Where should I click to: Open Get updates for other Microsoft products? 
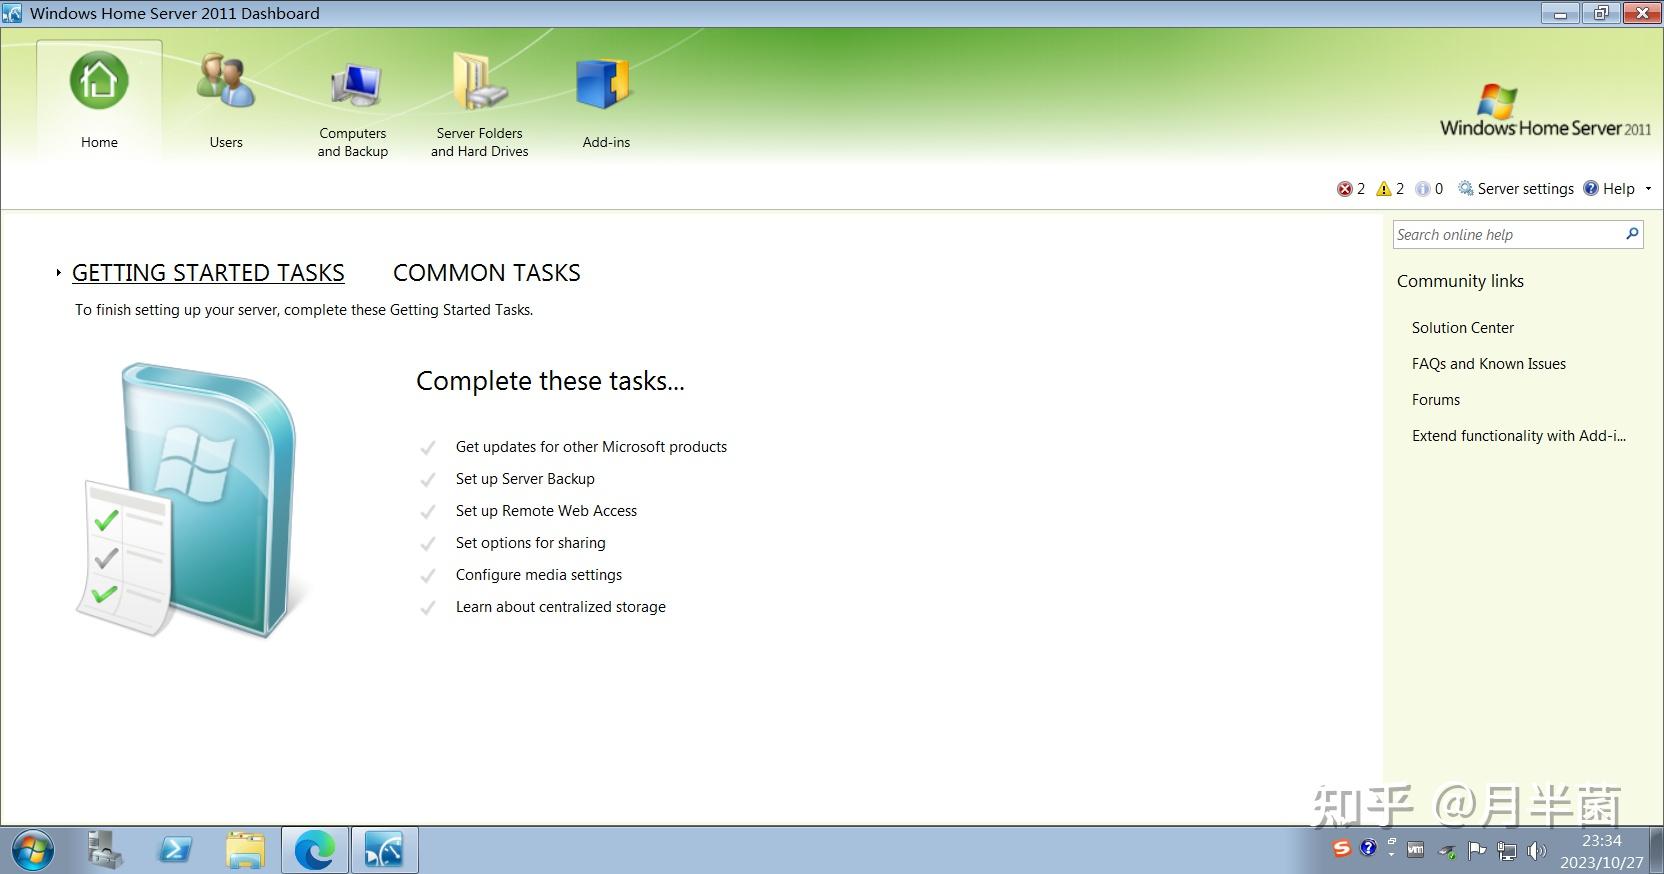pos(591,447)
